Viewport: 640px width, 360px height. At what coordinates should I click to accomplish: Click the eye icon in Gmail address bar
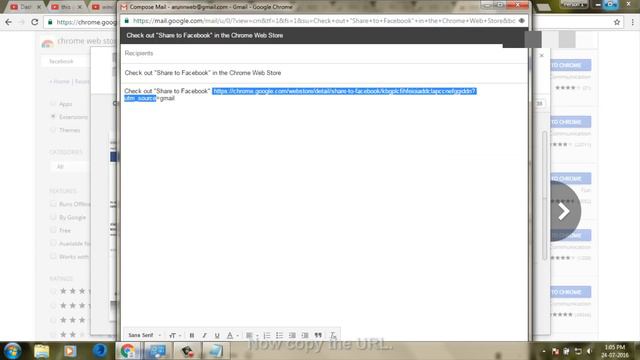click(x=522, y=21)
